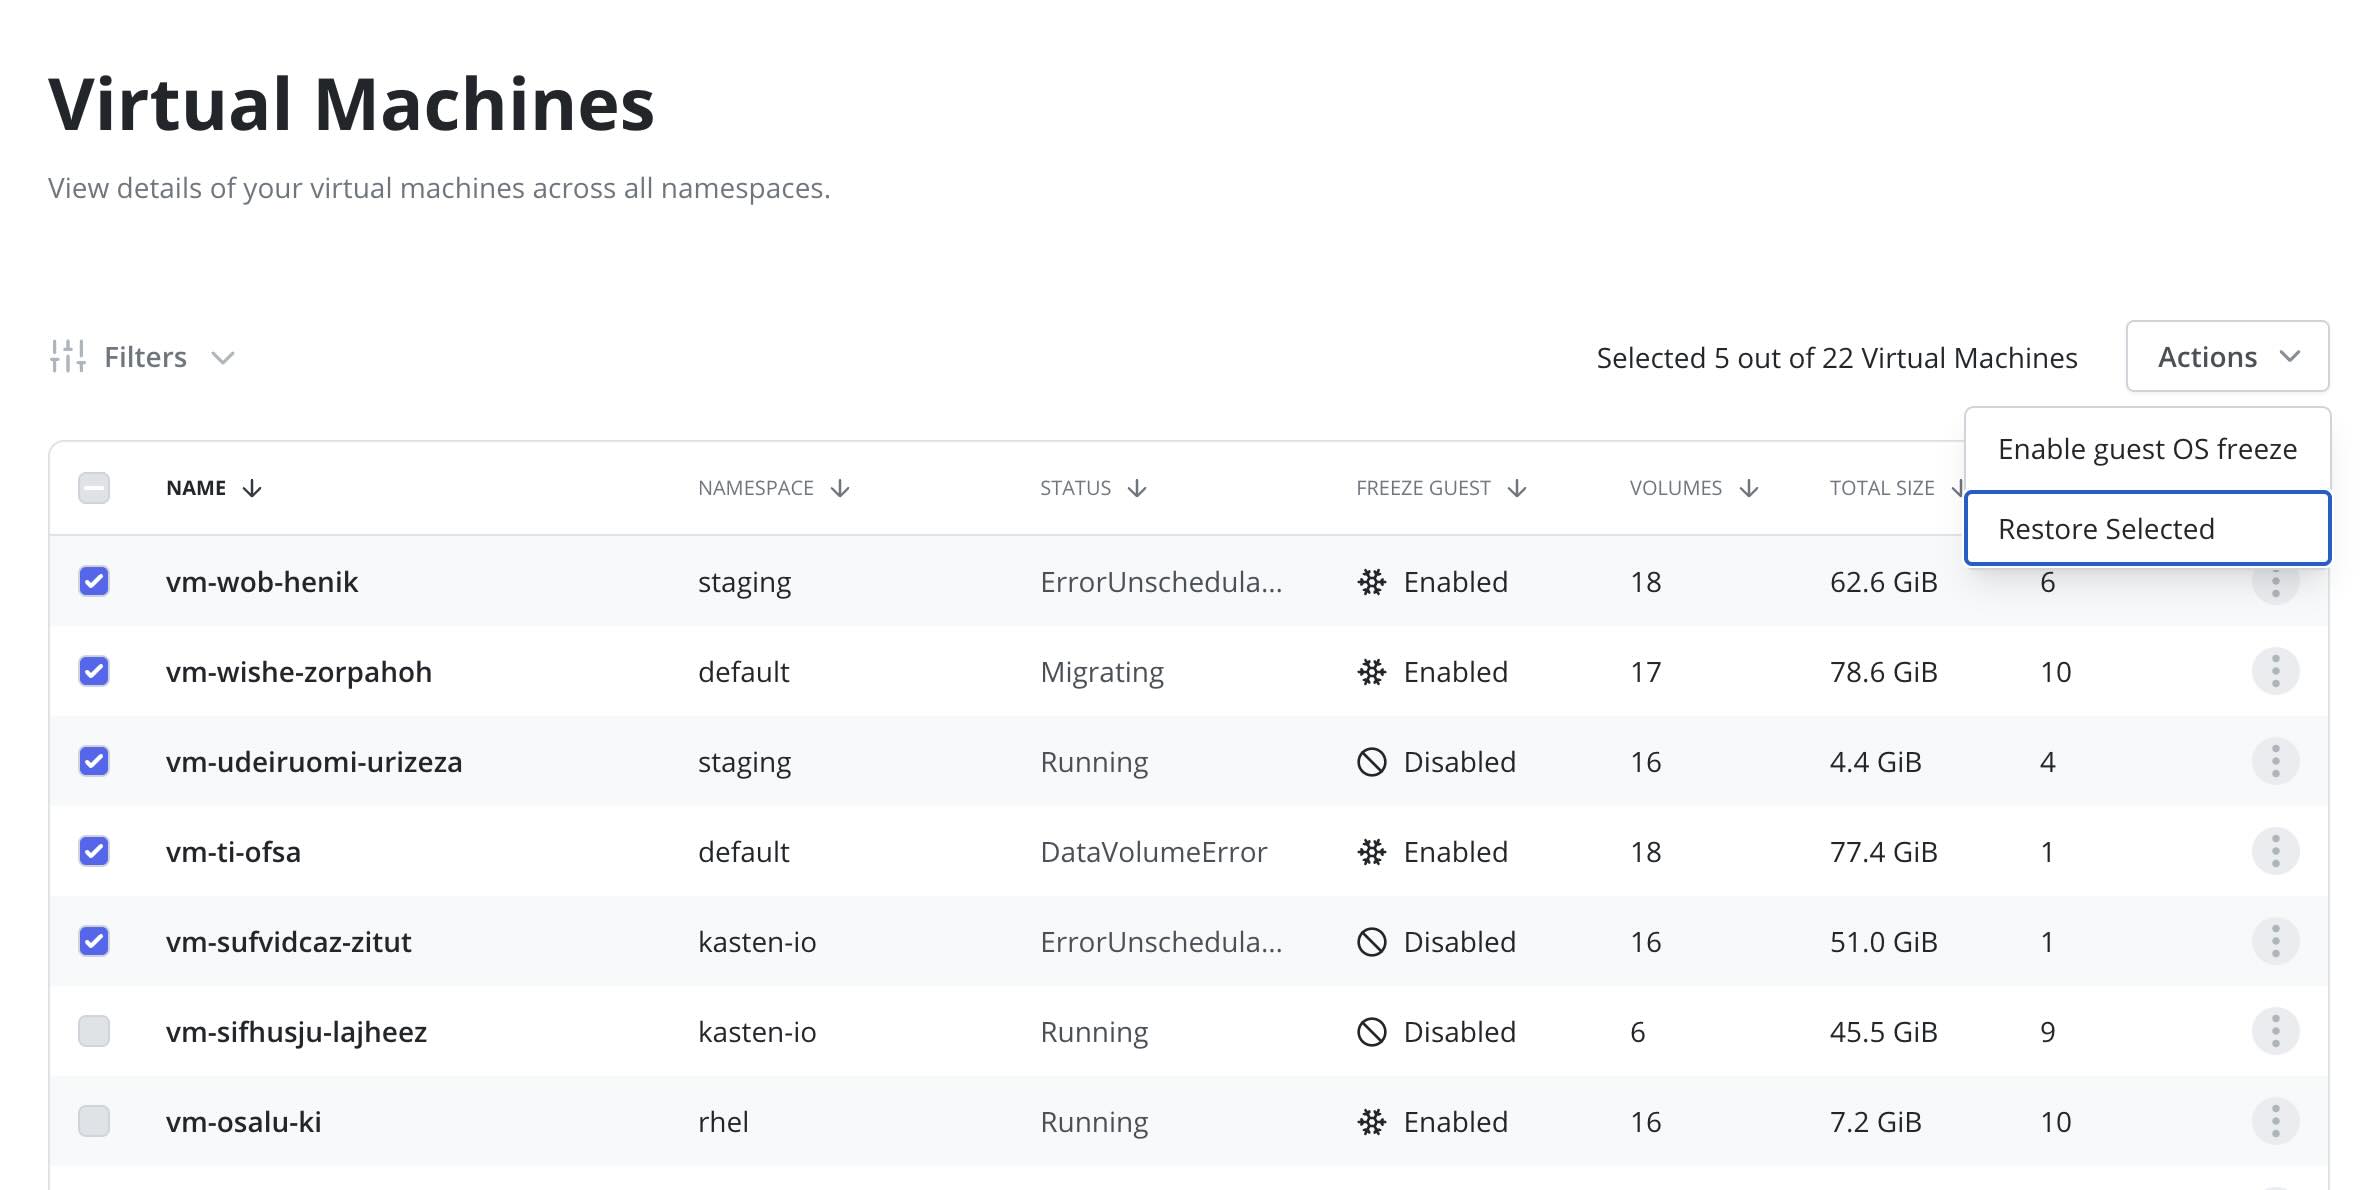Viewport: 2378px width, 1190px height.
Task: Open vm-wishe-zorpahoh by clicking its name
Action: coord(300,671)
